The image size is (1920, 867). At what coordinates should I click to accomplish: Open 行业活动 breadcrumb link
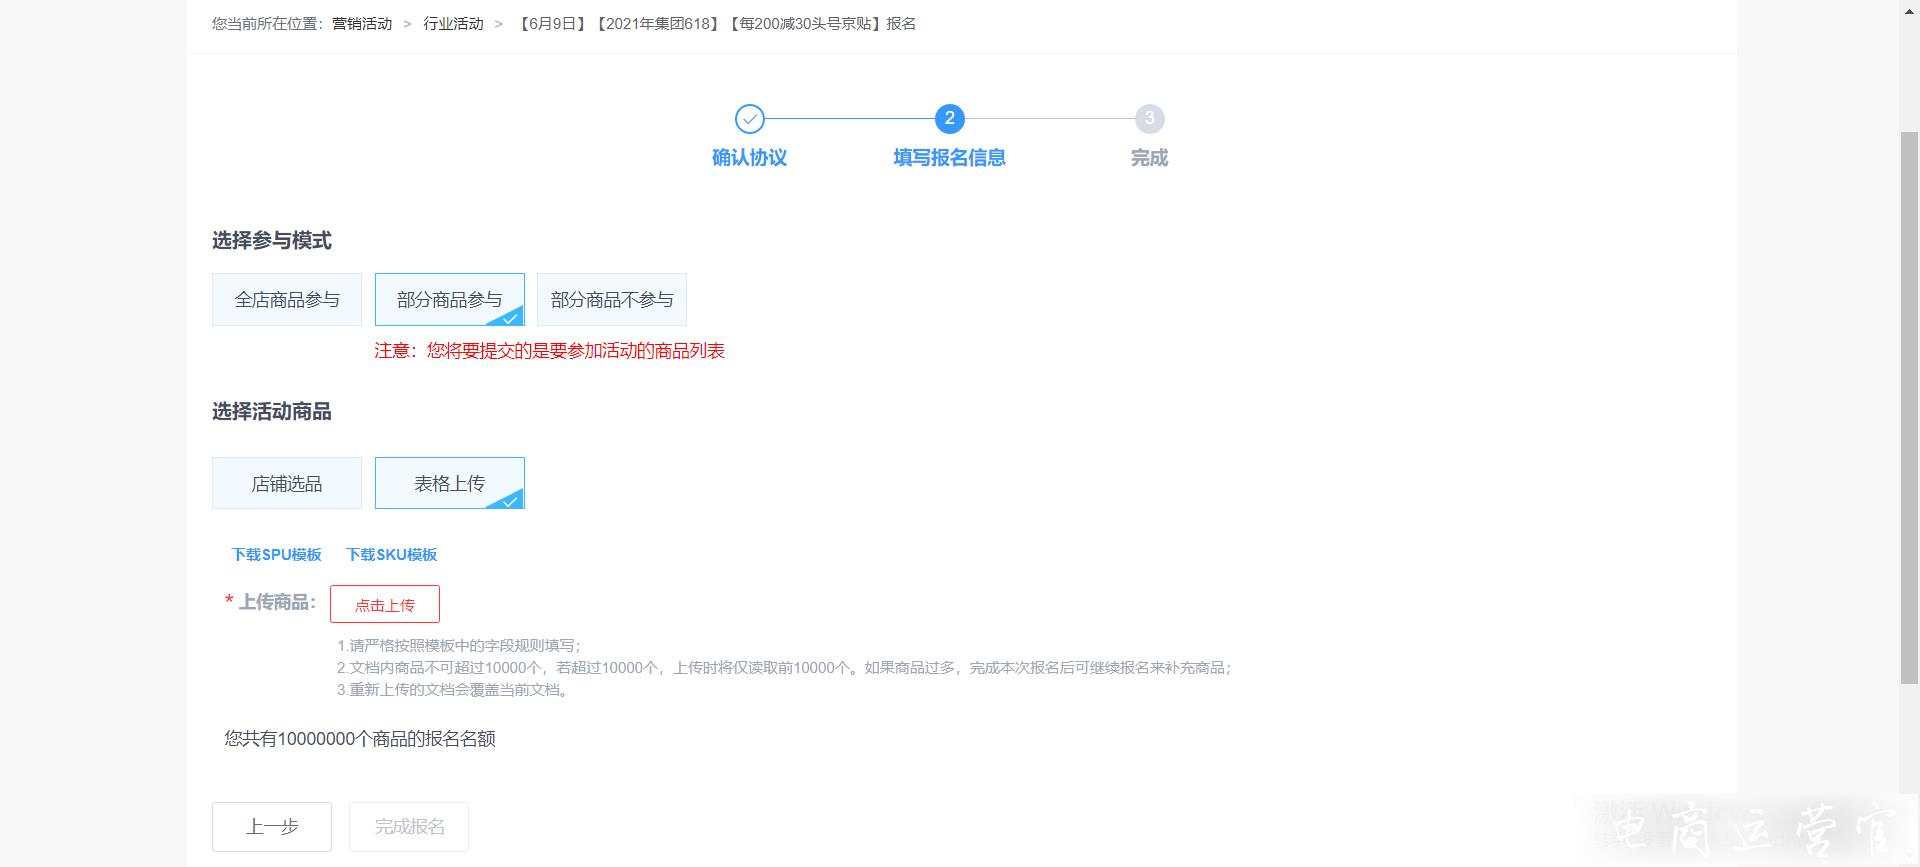[453, 23]
